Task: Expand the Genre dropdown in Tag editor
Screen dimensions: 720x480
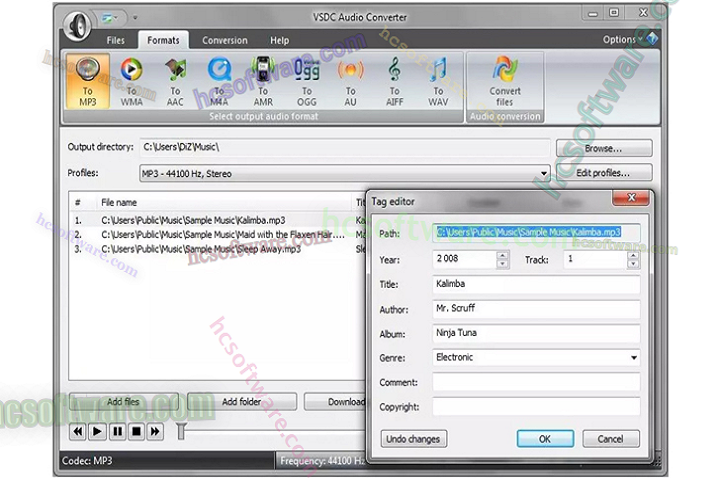Action: (x=634, y=357)
